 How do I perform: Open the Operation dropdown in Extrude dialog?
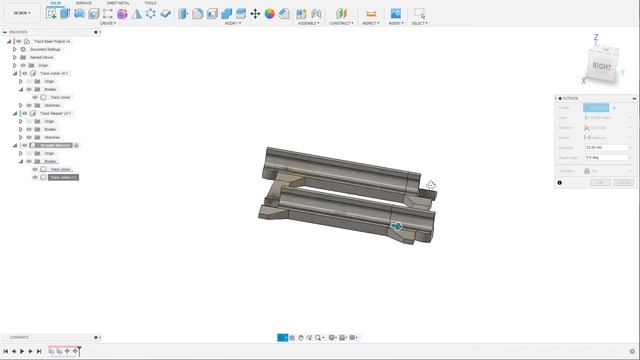click(x=607, y=171)
